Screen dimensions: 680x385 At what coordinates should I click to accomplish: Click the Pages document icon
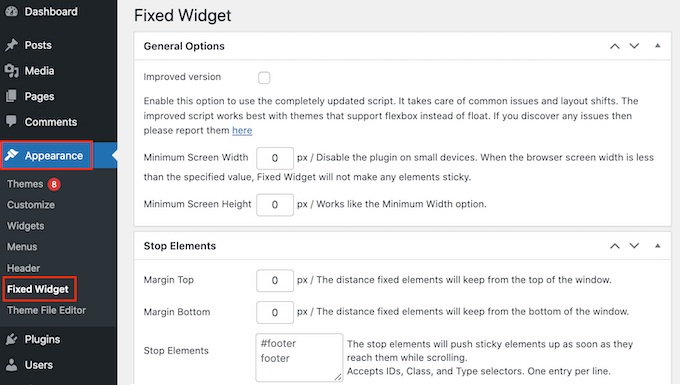(x=12, y=96)
